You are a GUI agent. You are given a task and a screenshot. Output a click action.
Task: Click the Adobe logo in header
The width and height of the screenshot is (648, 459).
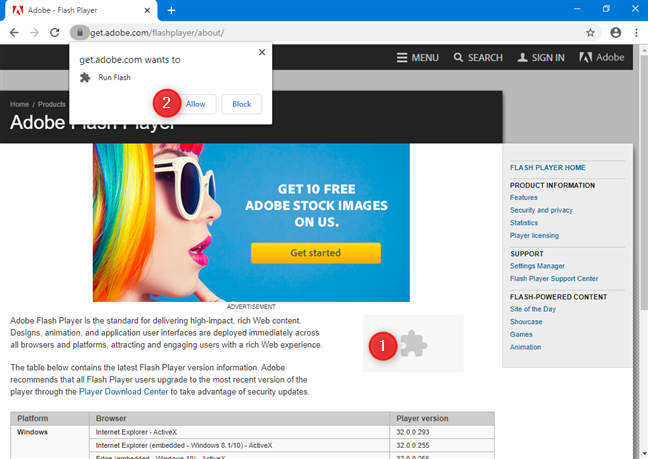pyautogui.click(x=601, y=57)
